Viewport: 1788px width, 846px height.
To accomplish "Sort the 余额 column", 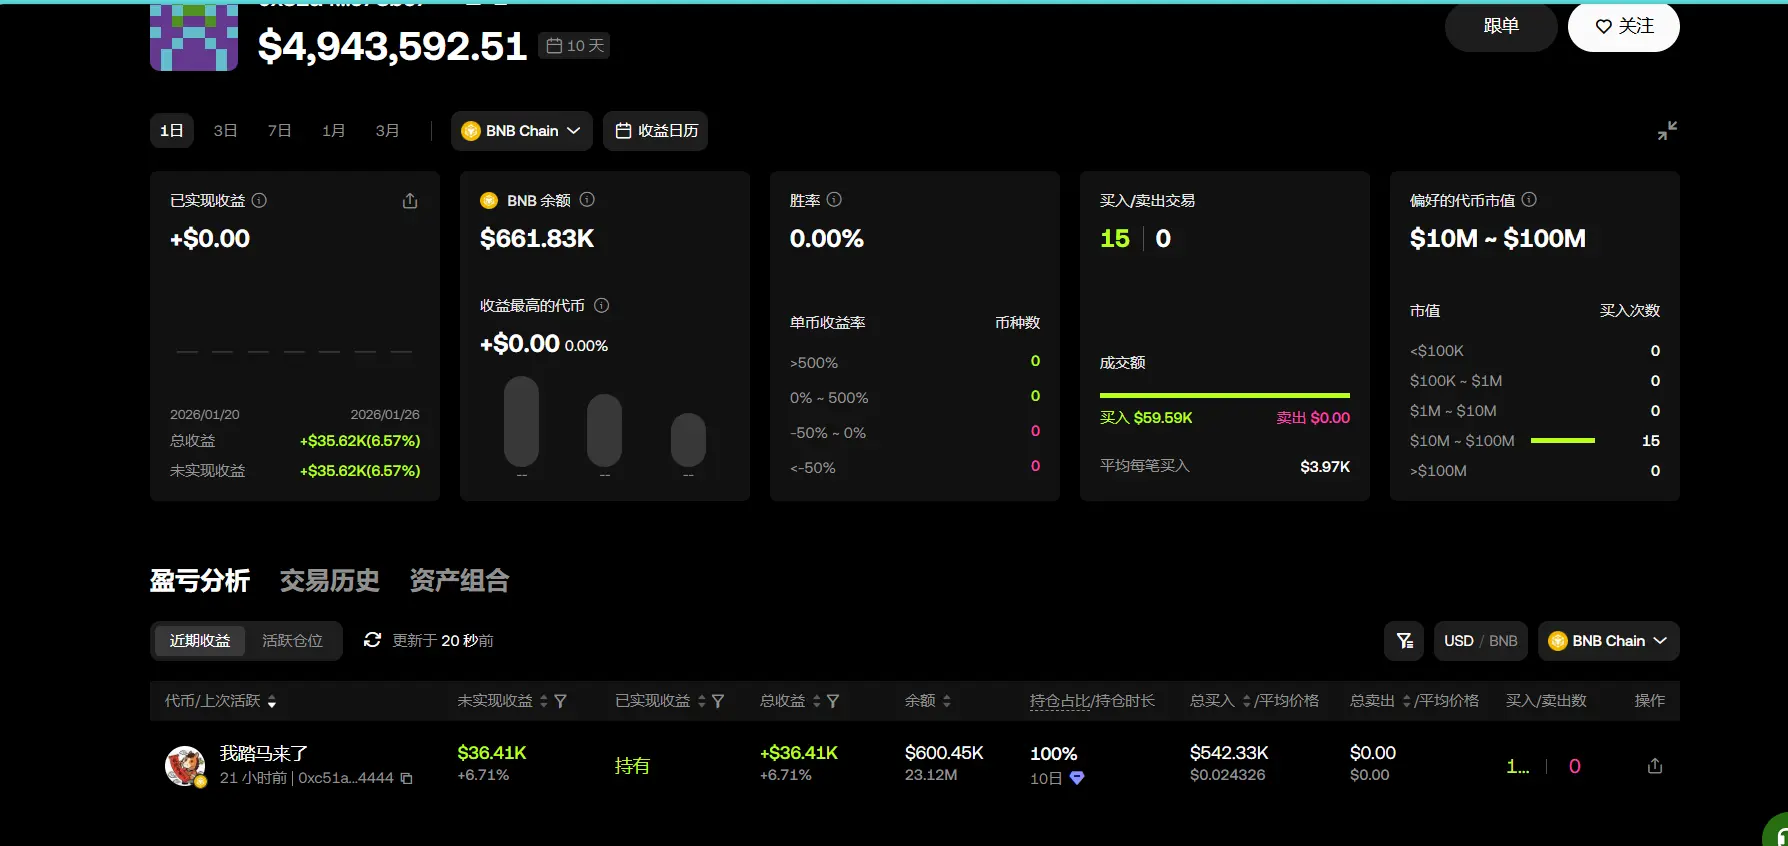I will point(947,702).
